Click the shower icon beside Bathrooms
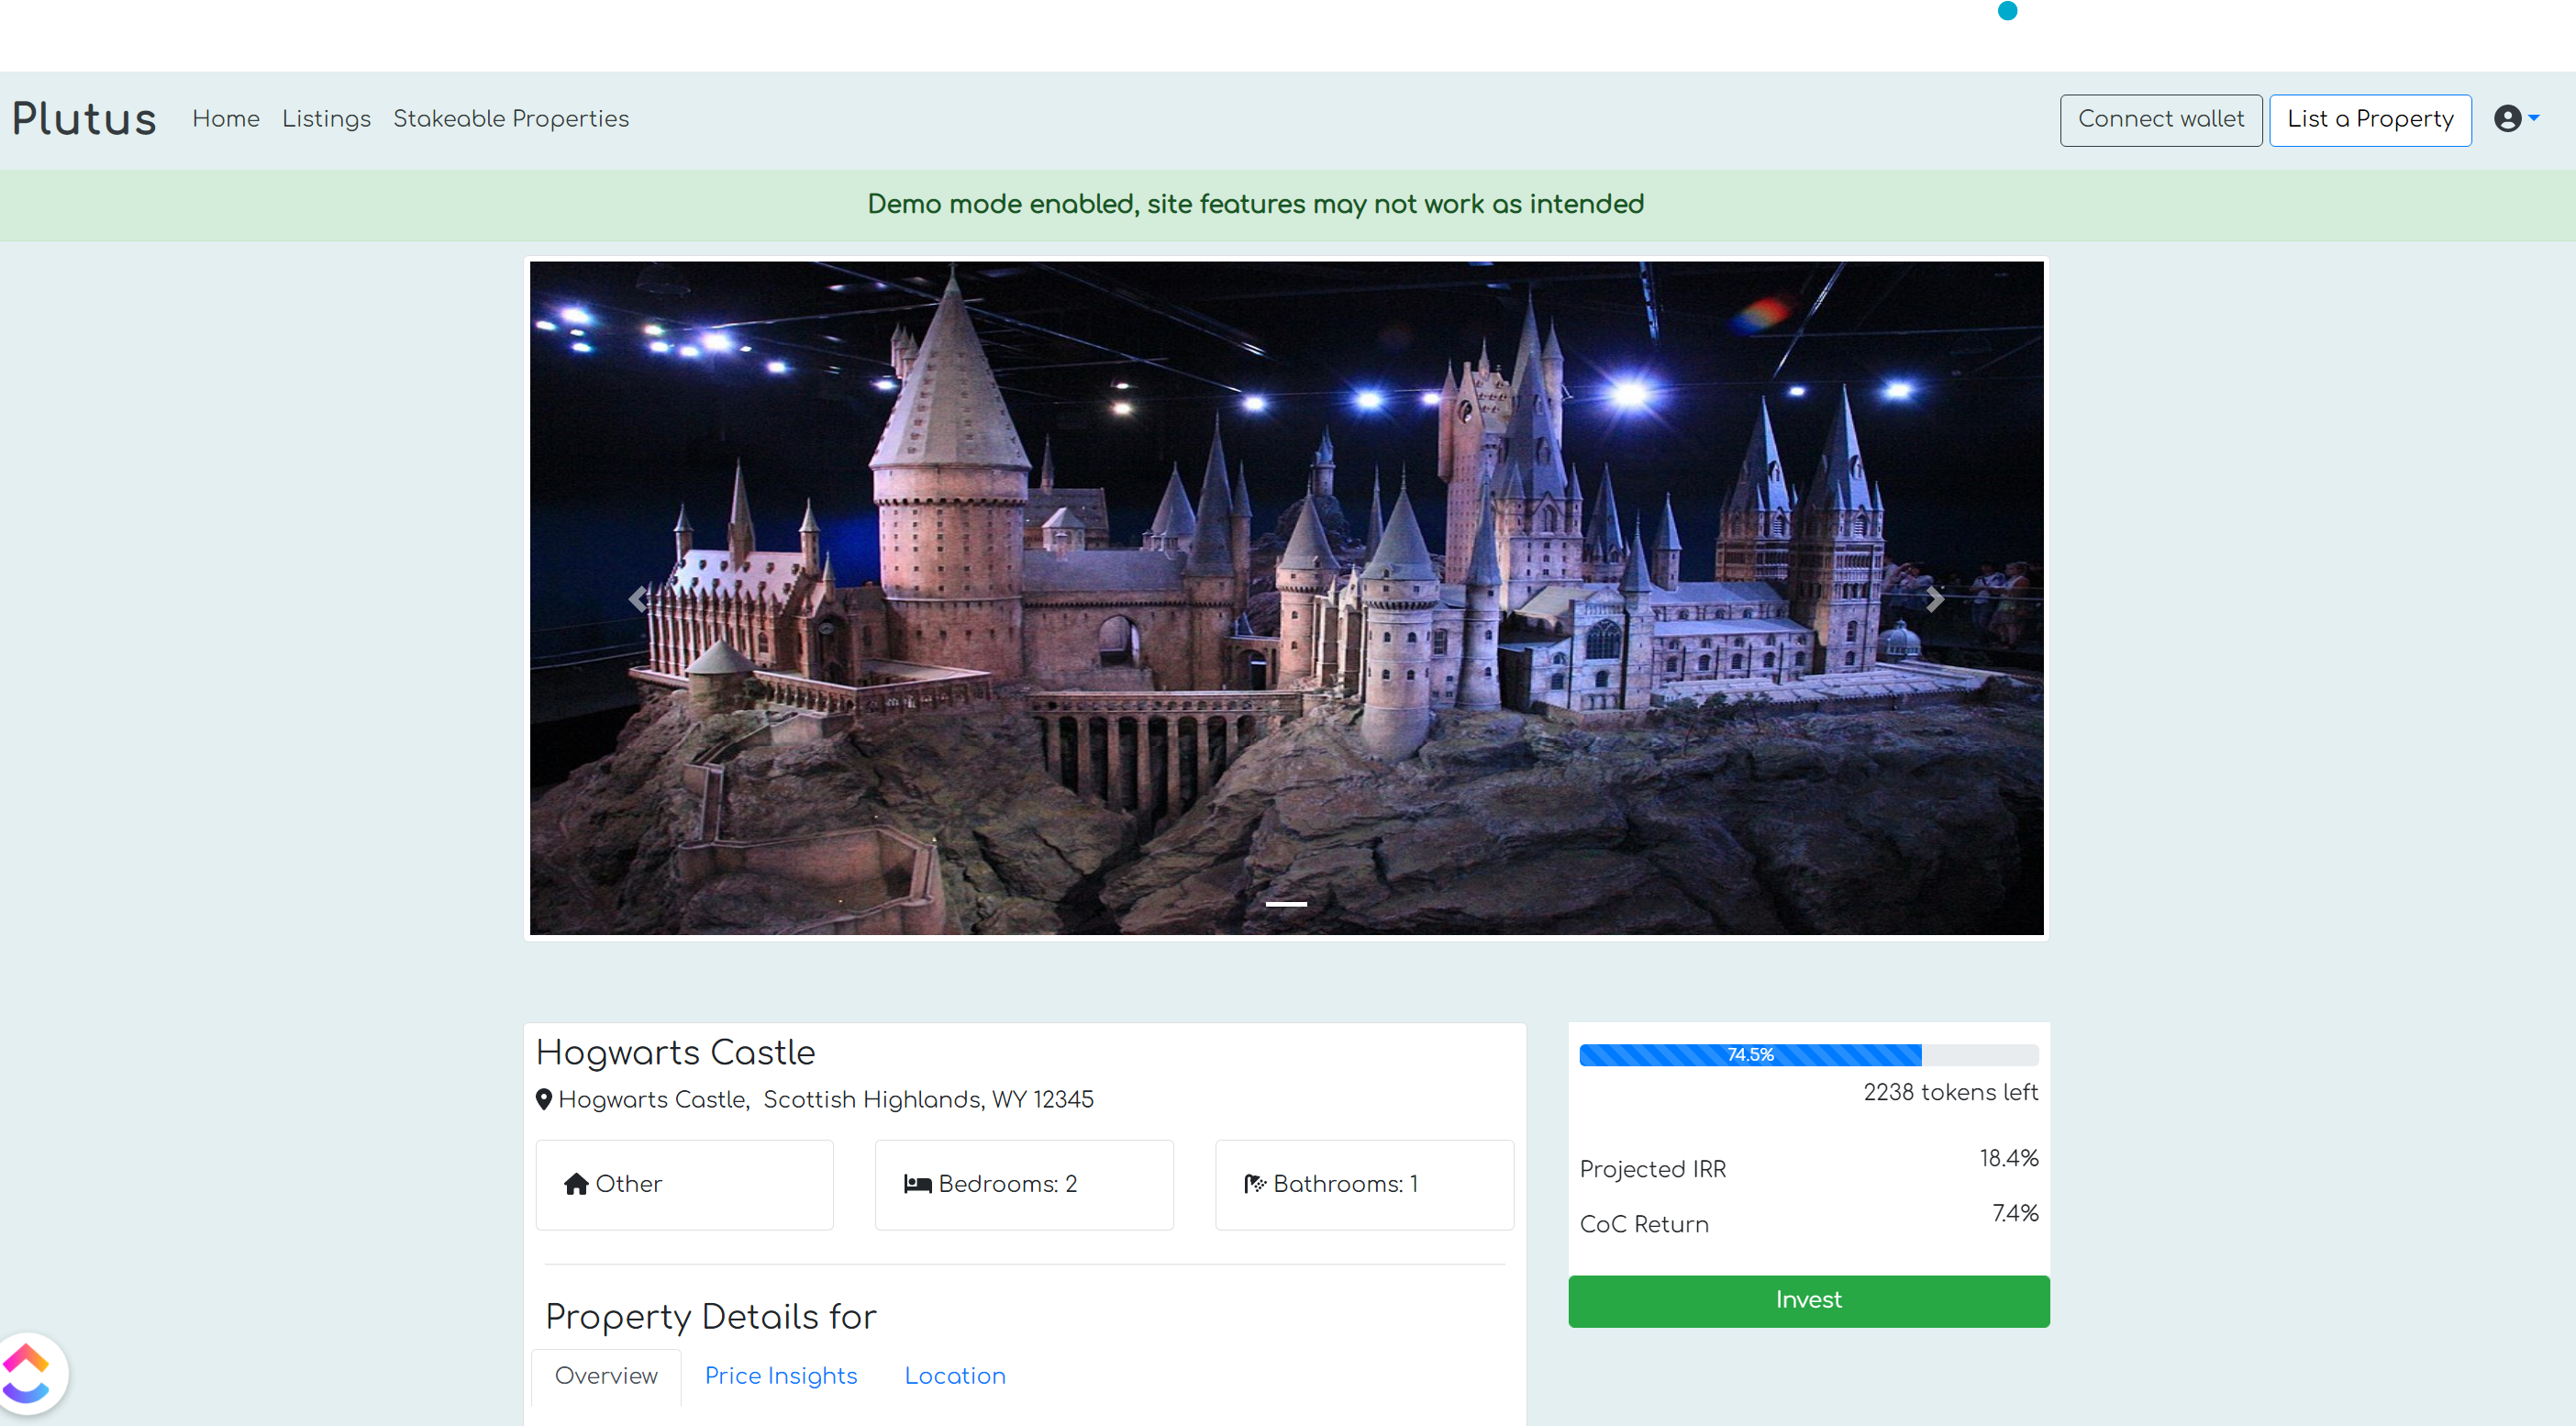This screenshot has height=1426, width=2576. pyautogui.click(x=1254, y=1184)
